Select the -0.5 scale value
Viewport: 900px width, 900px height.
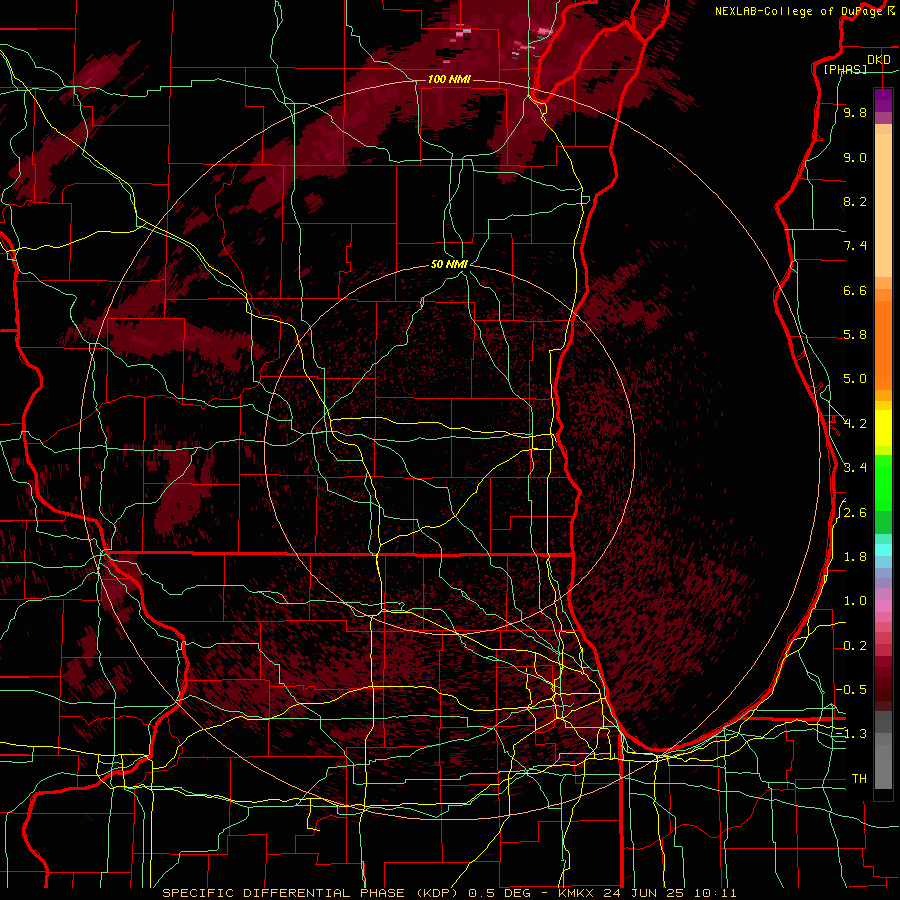click(x=851, y=690)
